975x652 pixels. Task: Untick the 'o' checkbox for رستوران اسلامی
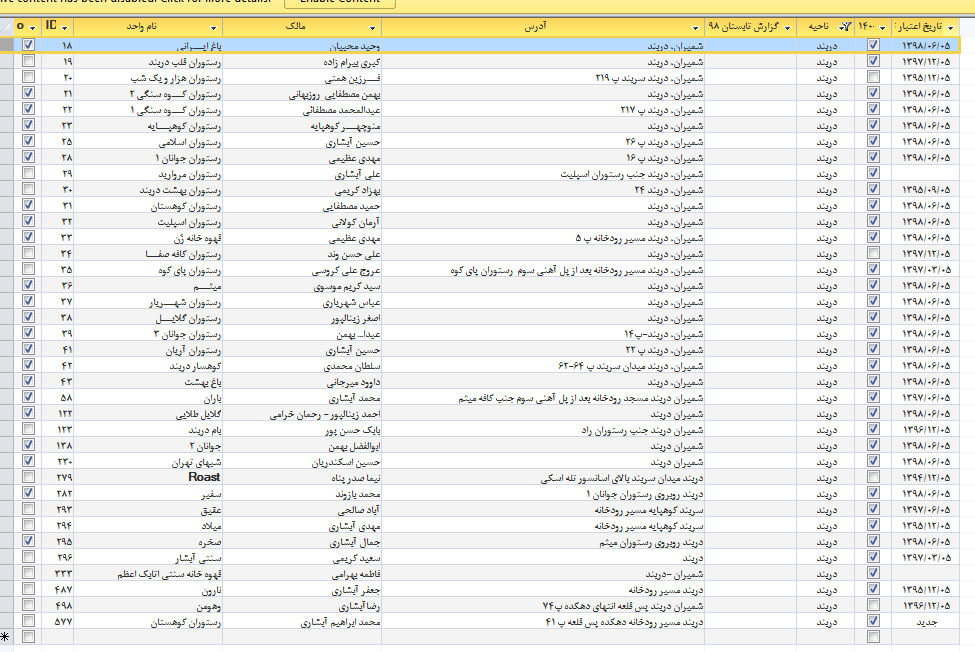(x=29, y=141)
